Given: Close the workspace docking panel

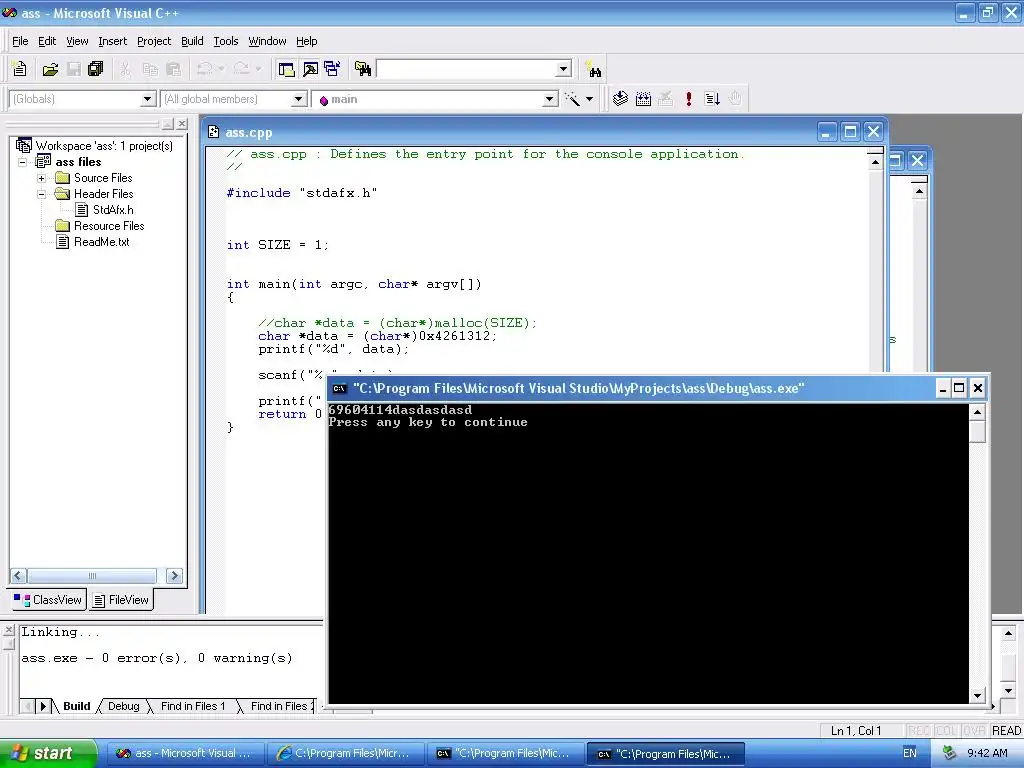Looking at the screenshot, I should click(x=182, y=123).
